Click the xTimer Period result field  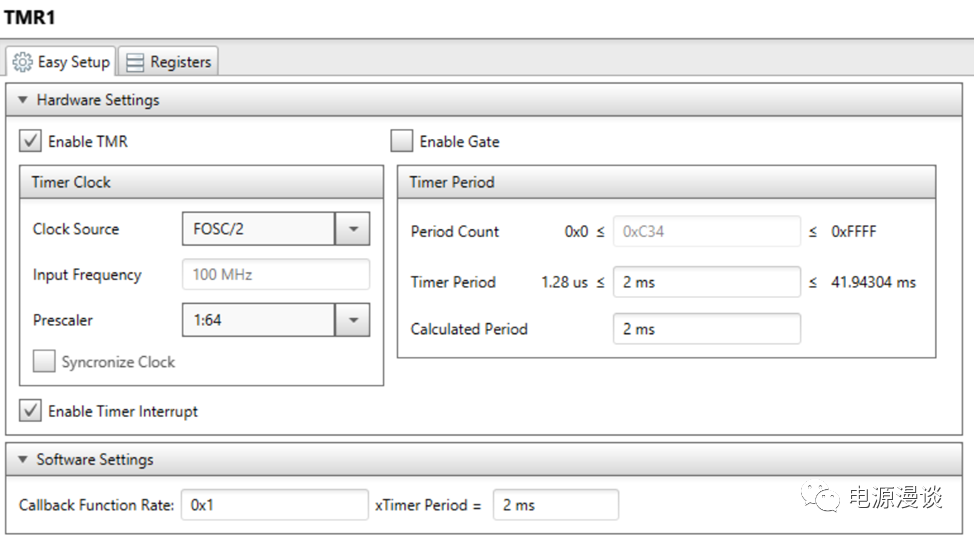[x=555, y=505]
